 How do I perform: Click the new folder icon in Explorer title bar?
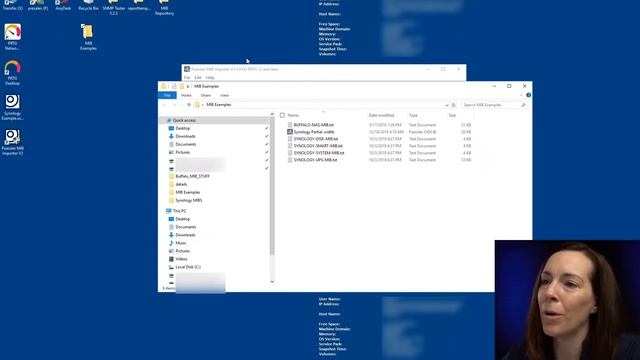[x=182, y=86]
